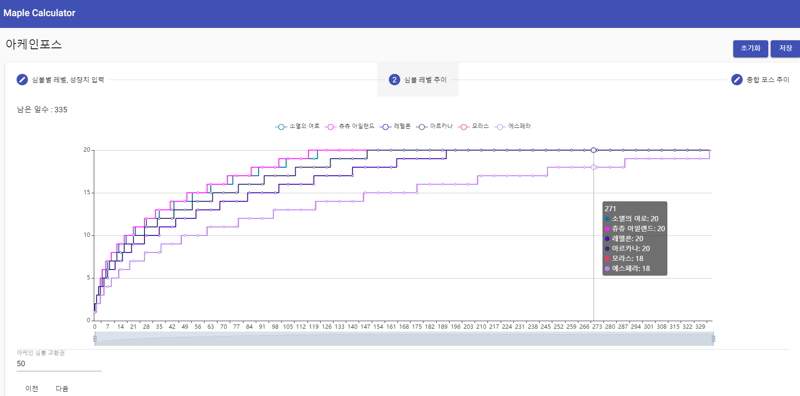The image size is (800, 396).
Task: Open step 1 심볼별 레벨, 성장치 입력
Action: [61, 80]
